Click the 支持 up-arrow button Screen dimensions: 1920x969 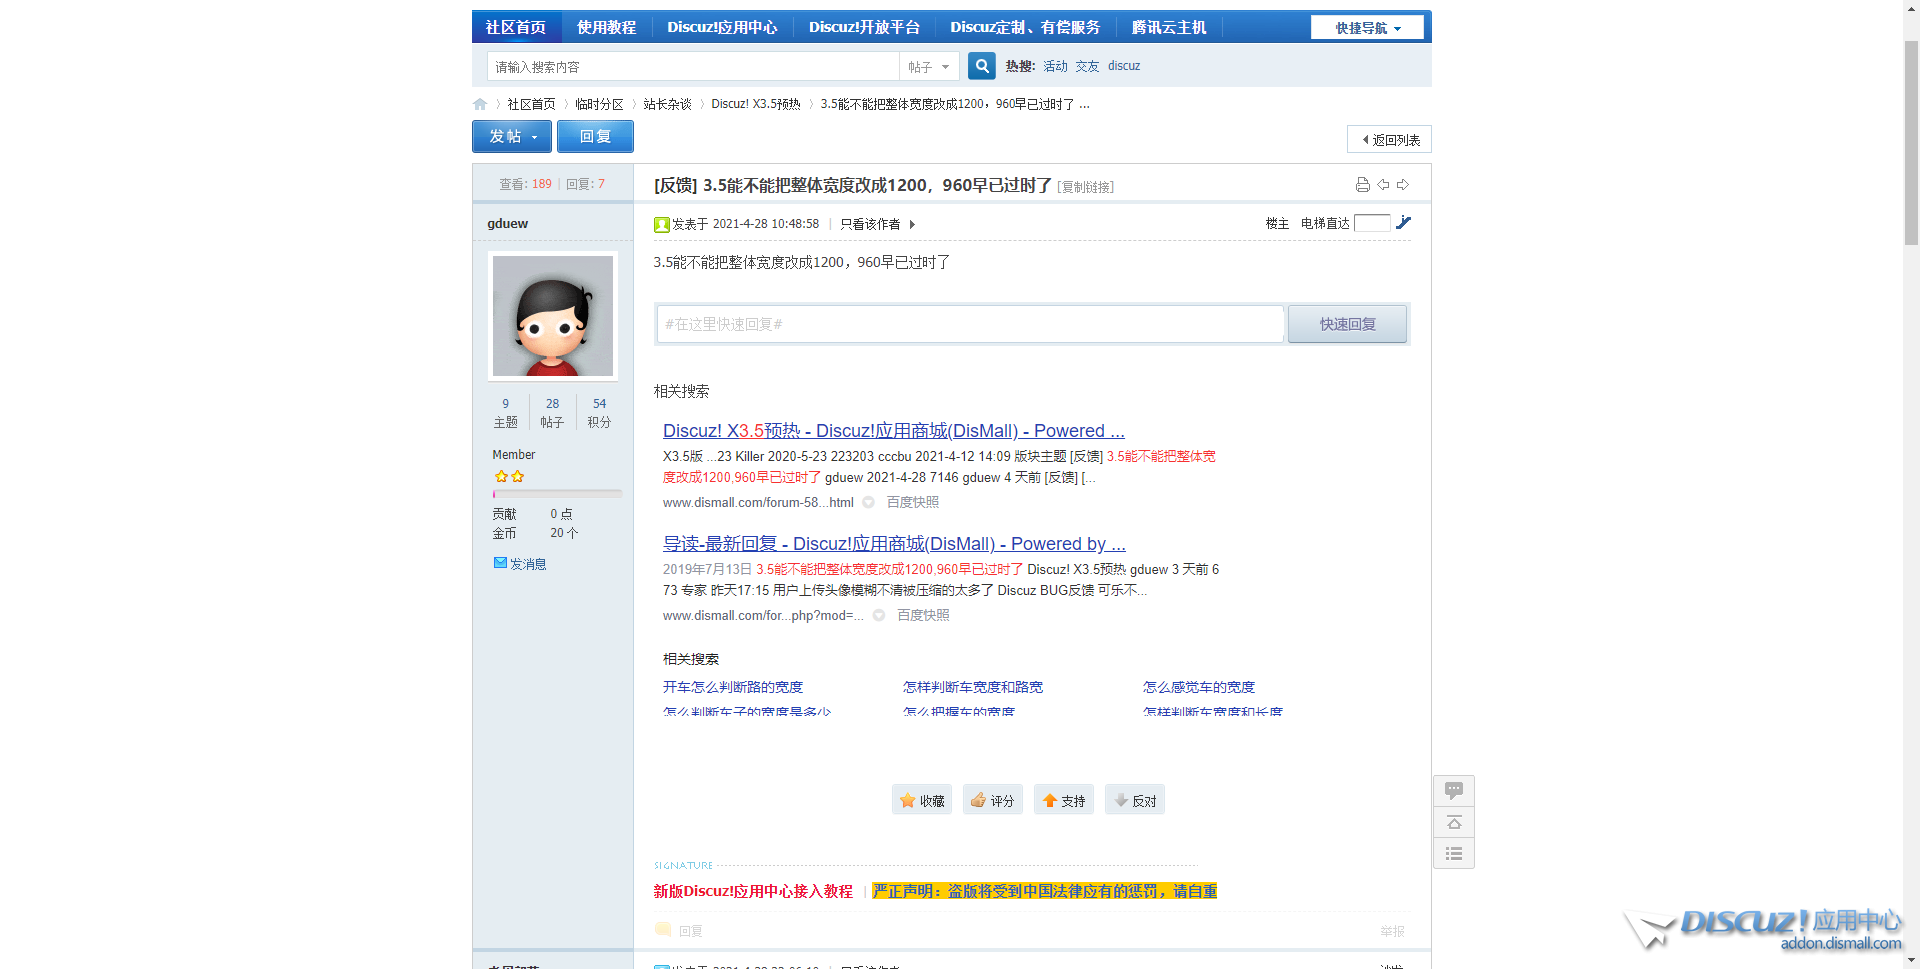(x=1063, y=800)
